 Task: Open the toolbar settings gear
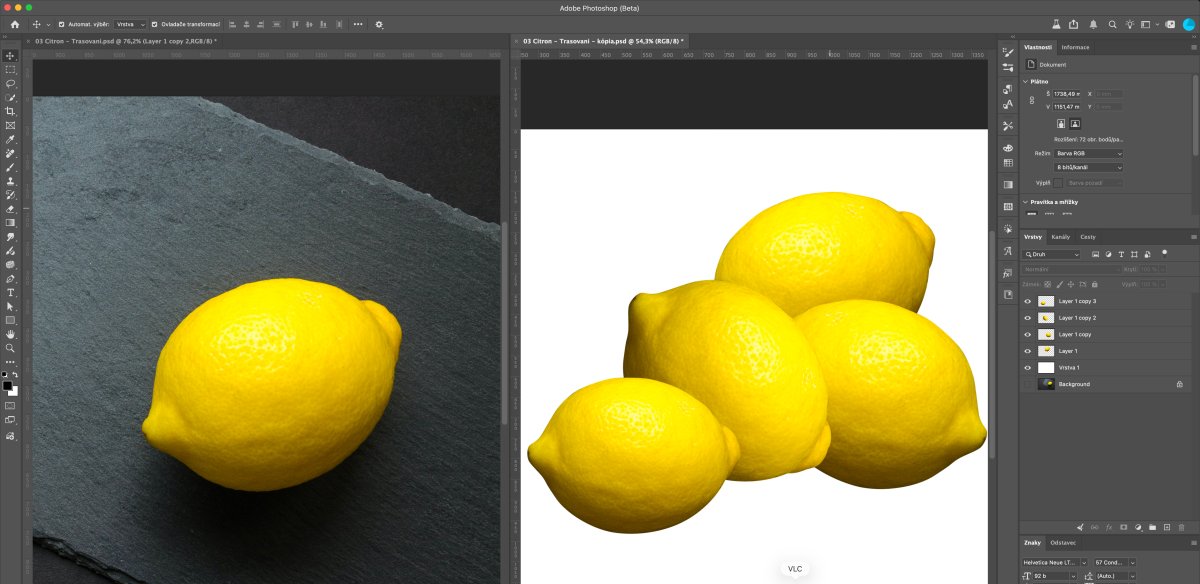pos(379,24)
